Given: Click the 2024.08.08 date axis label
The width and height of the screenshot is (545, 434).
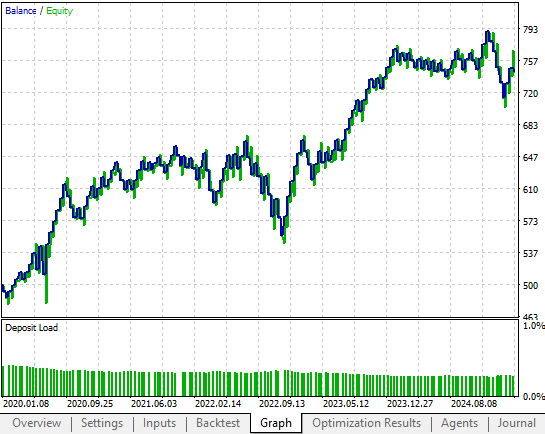Looking at the screenshot, I should (x=474, y=404).
